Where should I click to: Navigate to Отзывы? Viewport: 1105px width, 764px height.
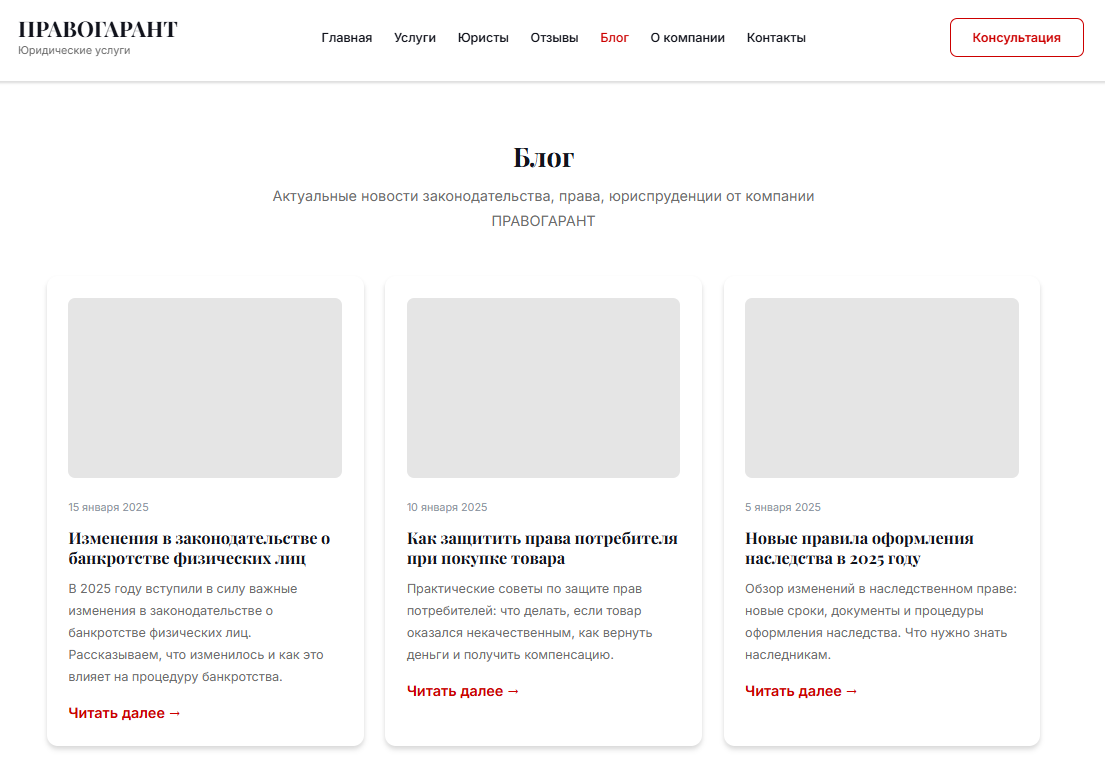click(x=555, y=37)
